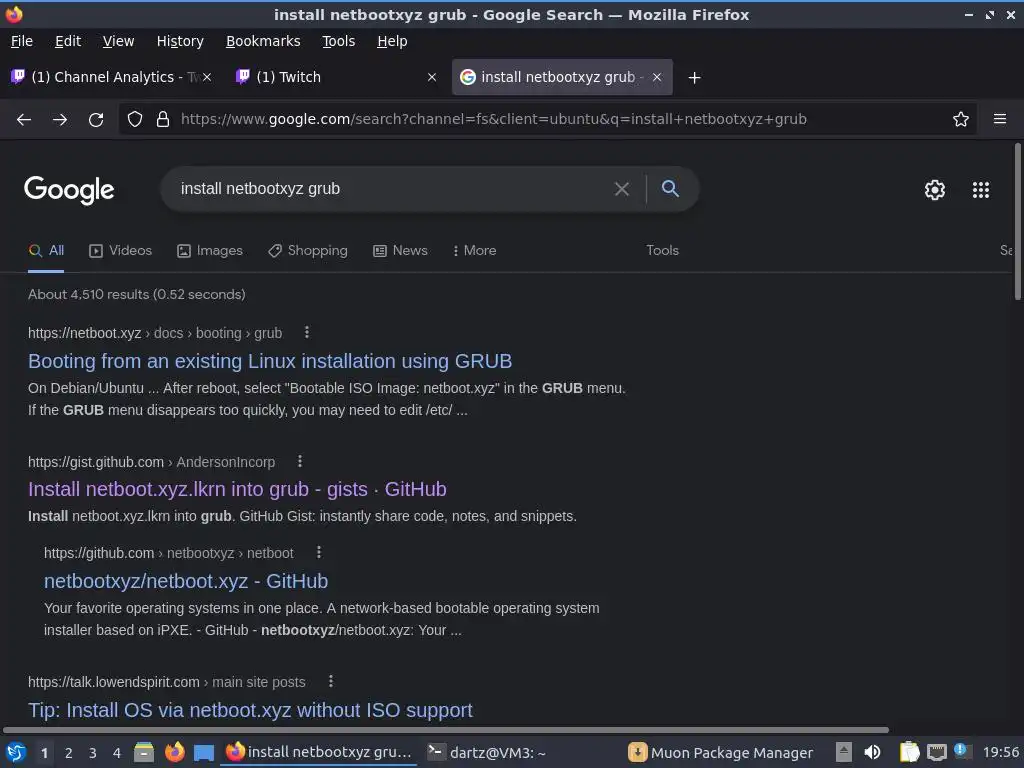Open the network tray icon

point(936,753)
